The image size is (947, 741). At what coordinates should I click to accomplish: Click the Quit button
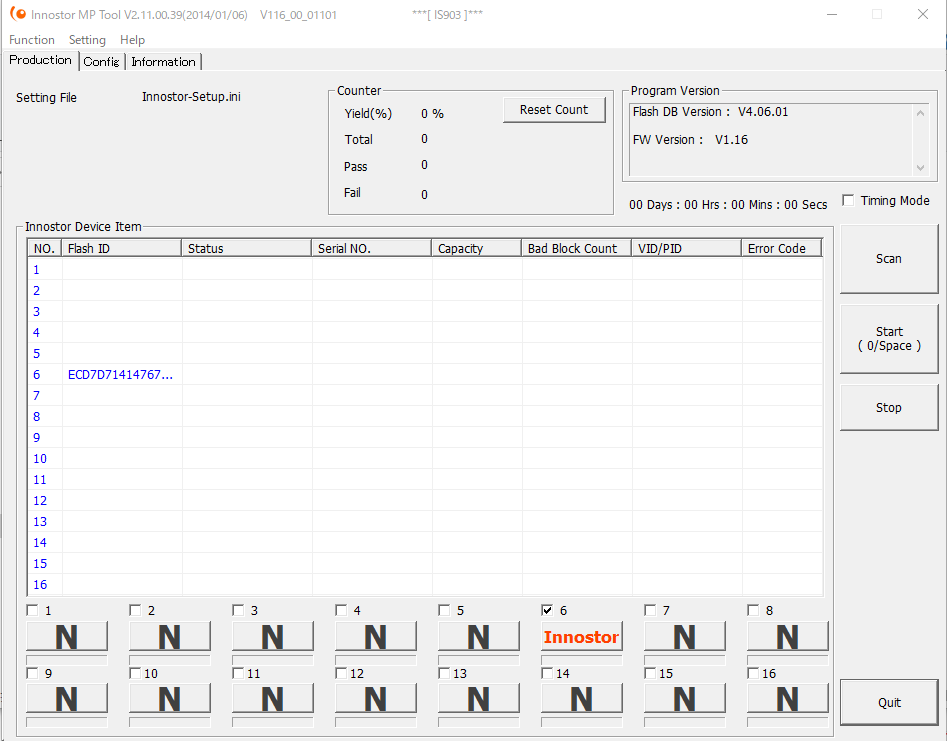889,702
